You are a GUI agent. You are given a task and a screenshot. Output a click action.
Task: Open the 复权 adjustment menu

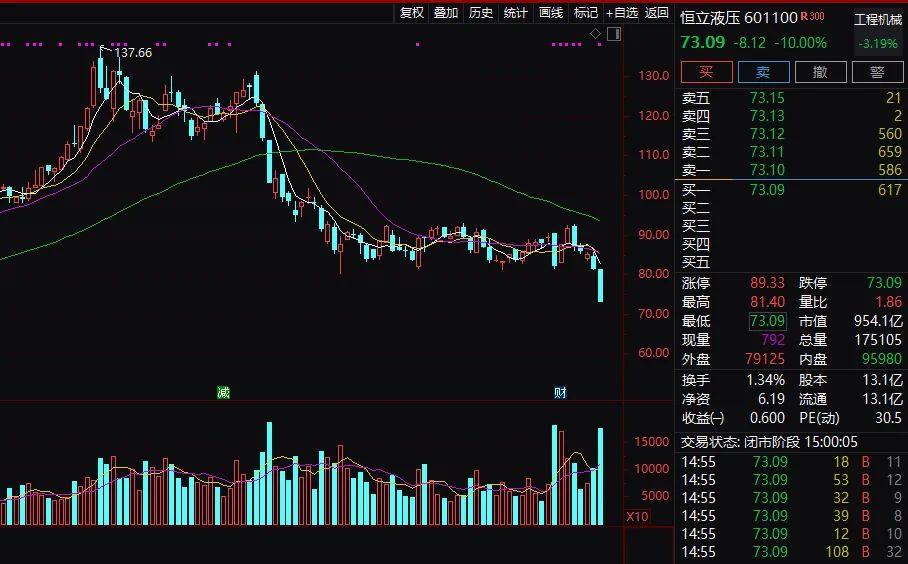[x=412, y=13]
